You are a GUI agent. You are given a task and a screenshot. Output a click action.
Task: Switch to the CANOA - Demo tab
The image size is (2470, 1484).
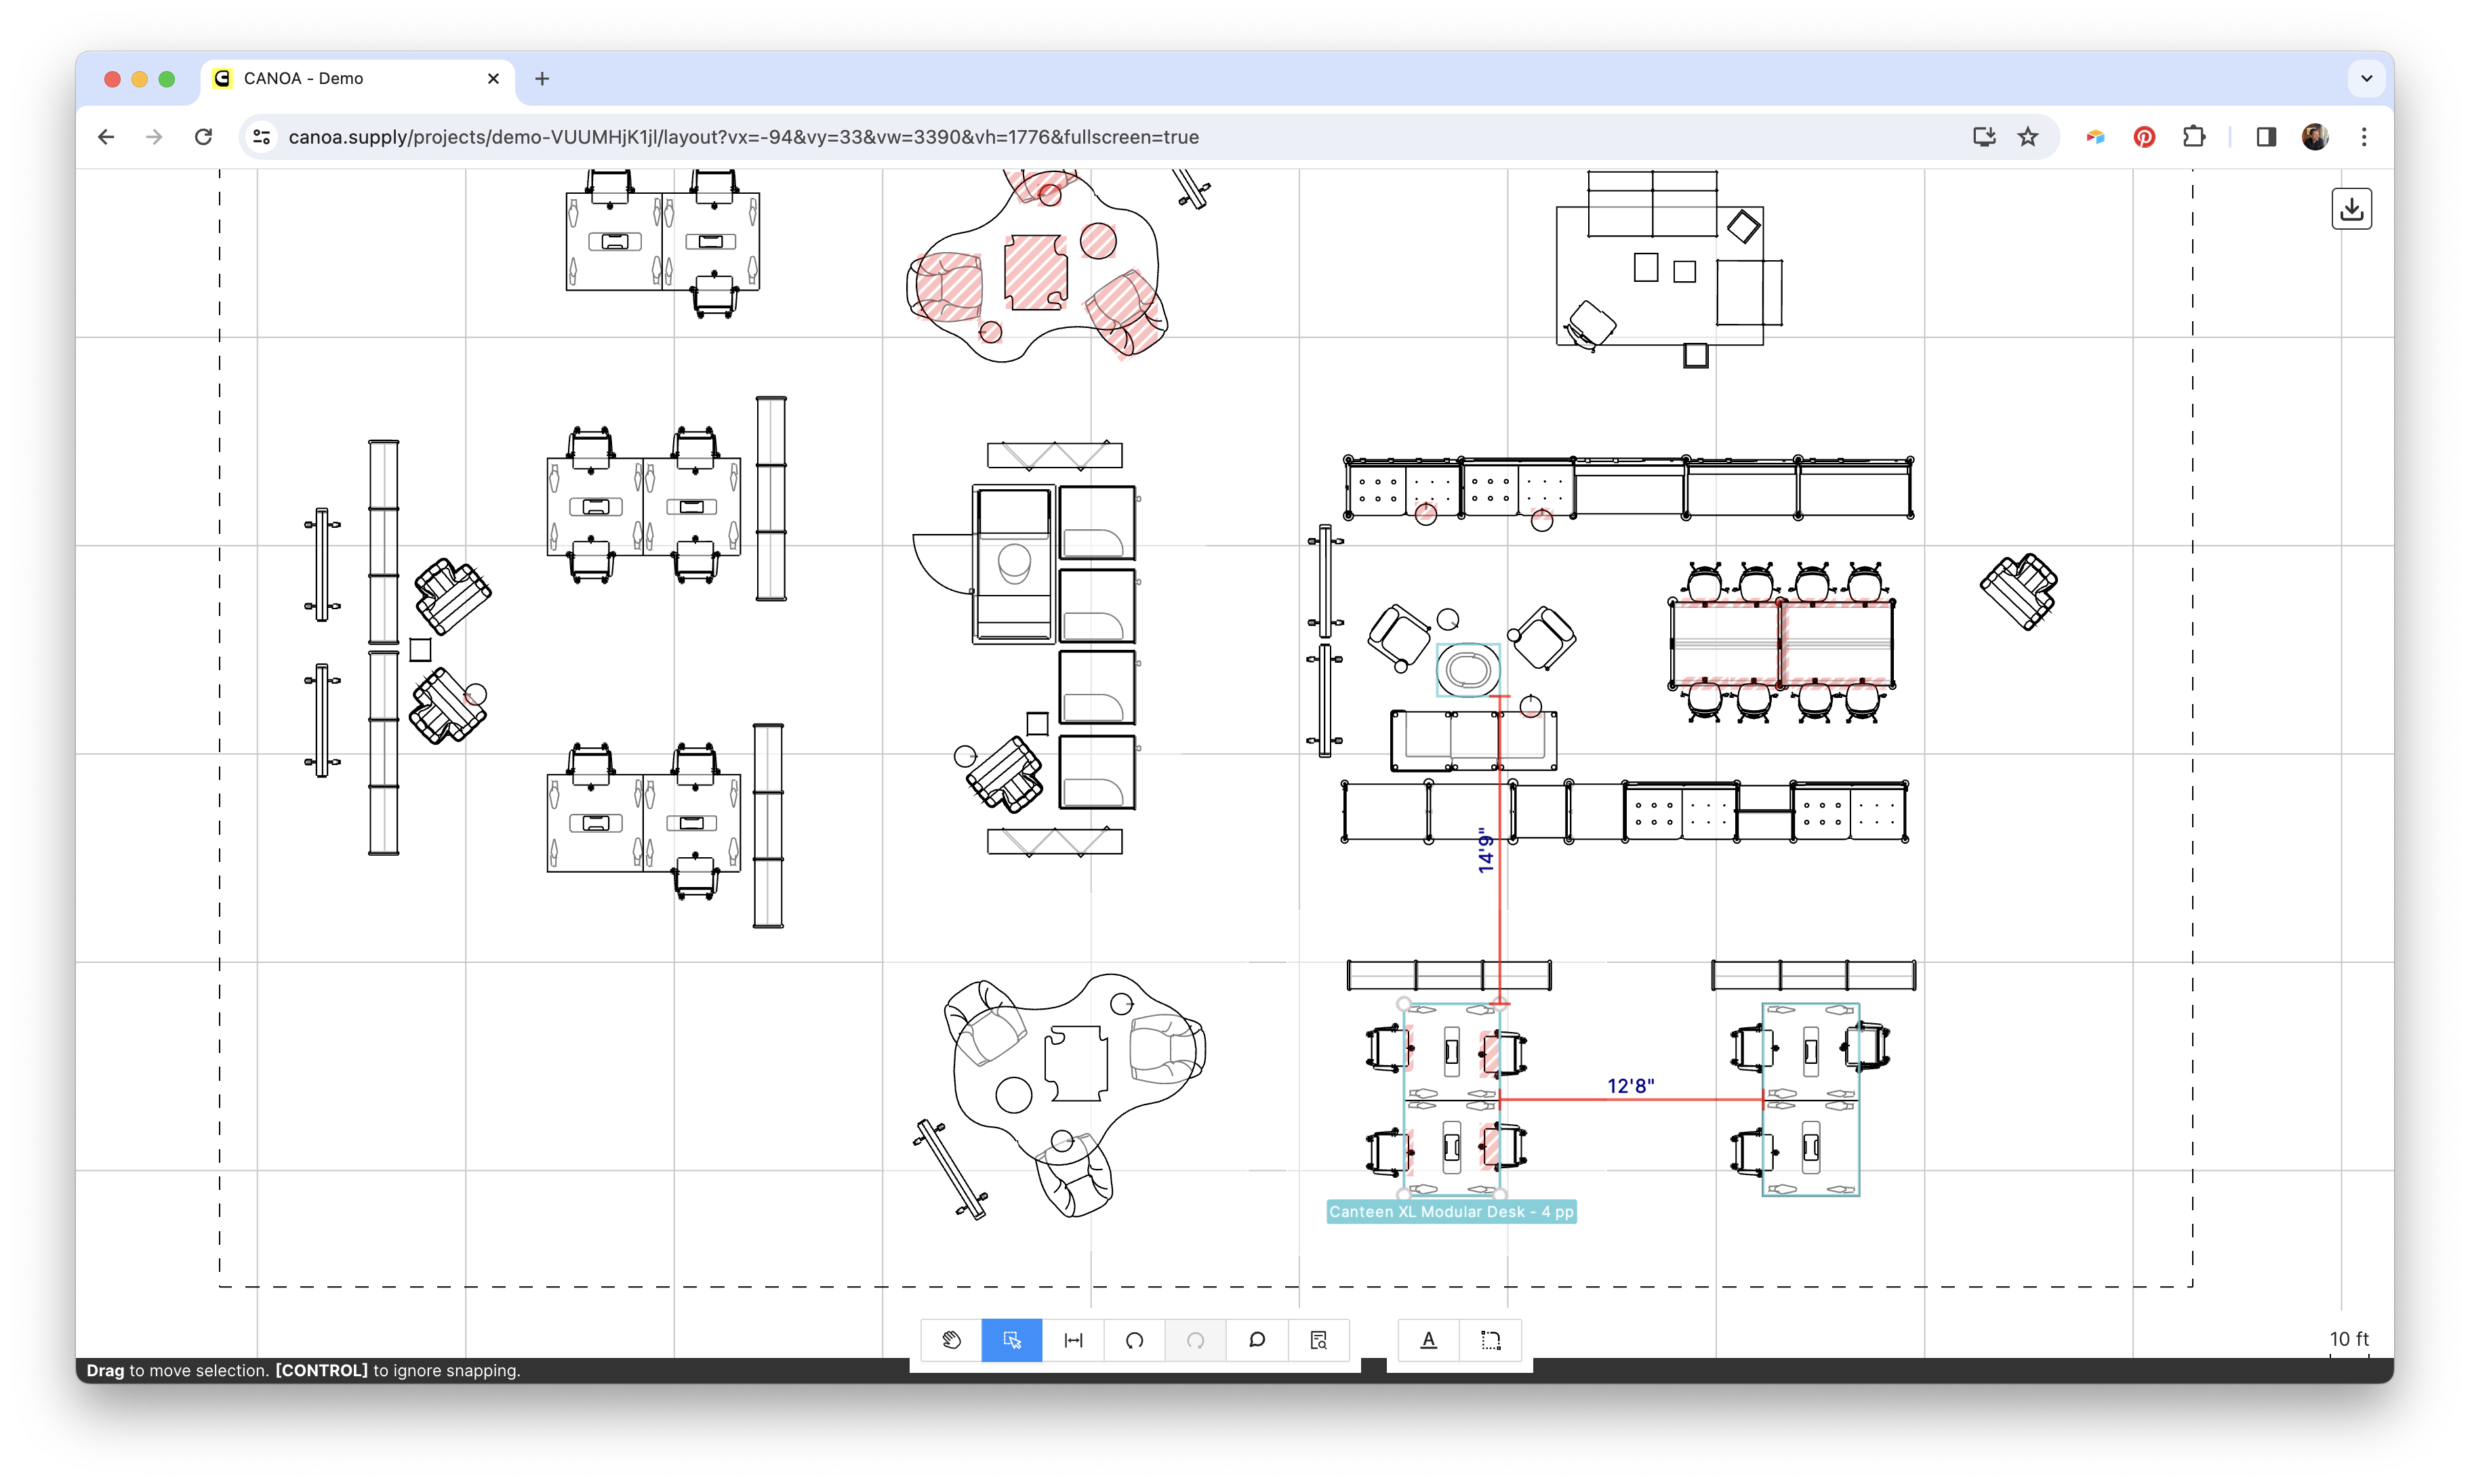pos(358,79)
